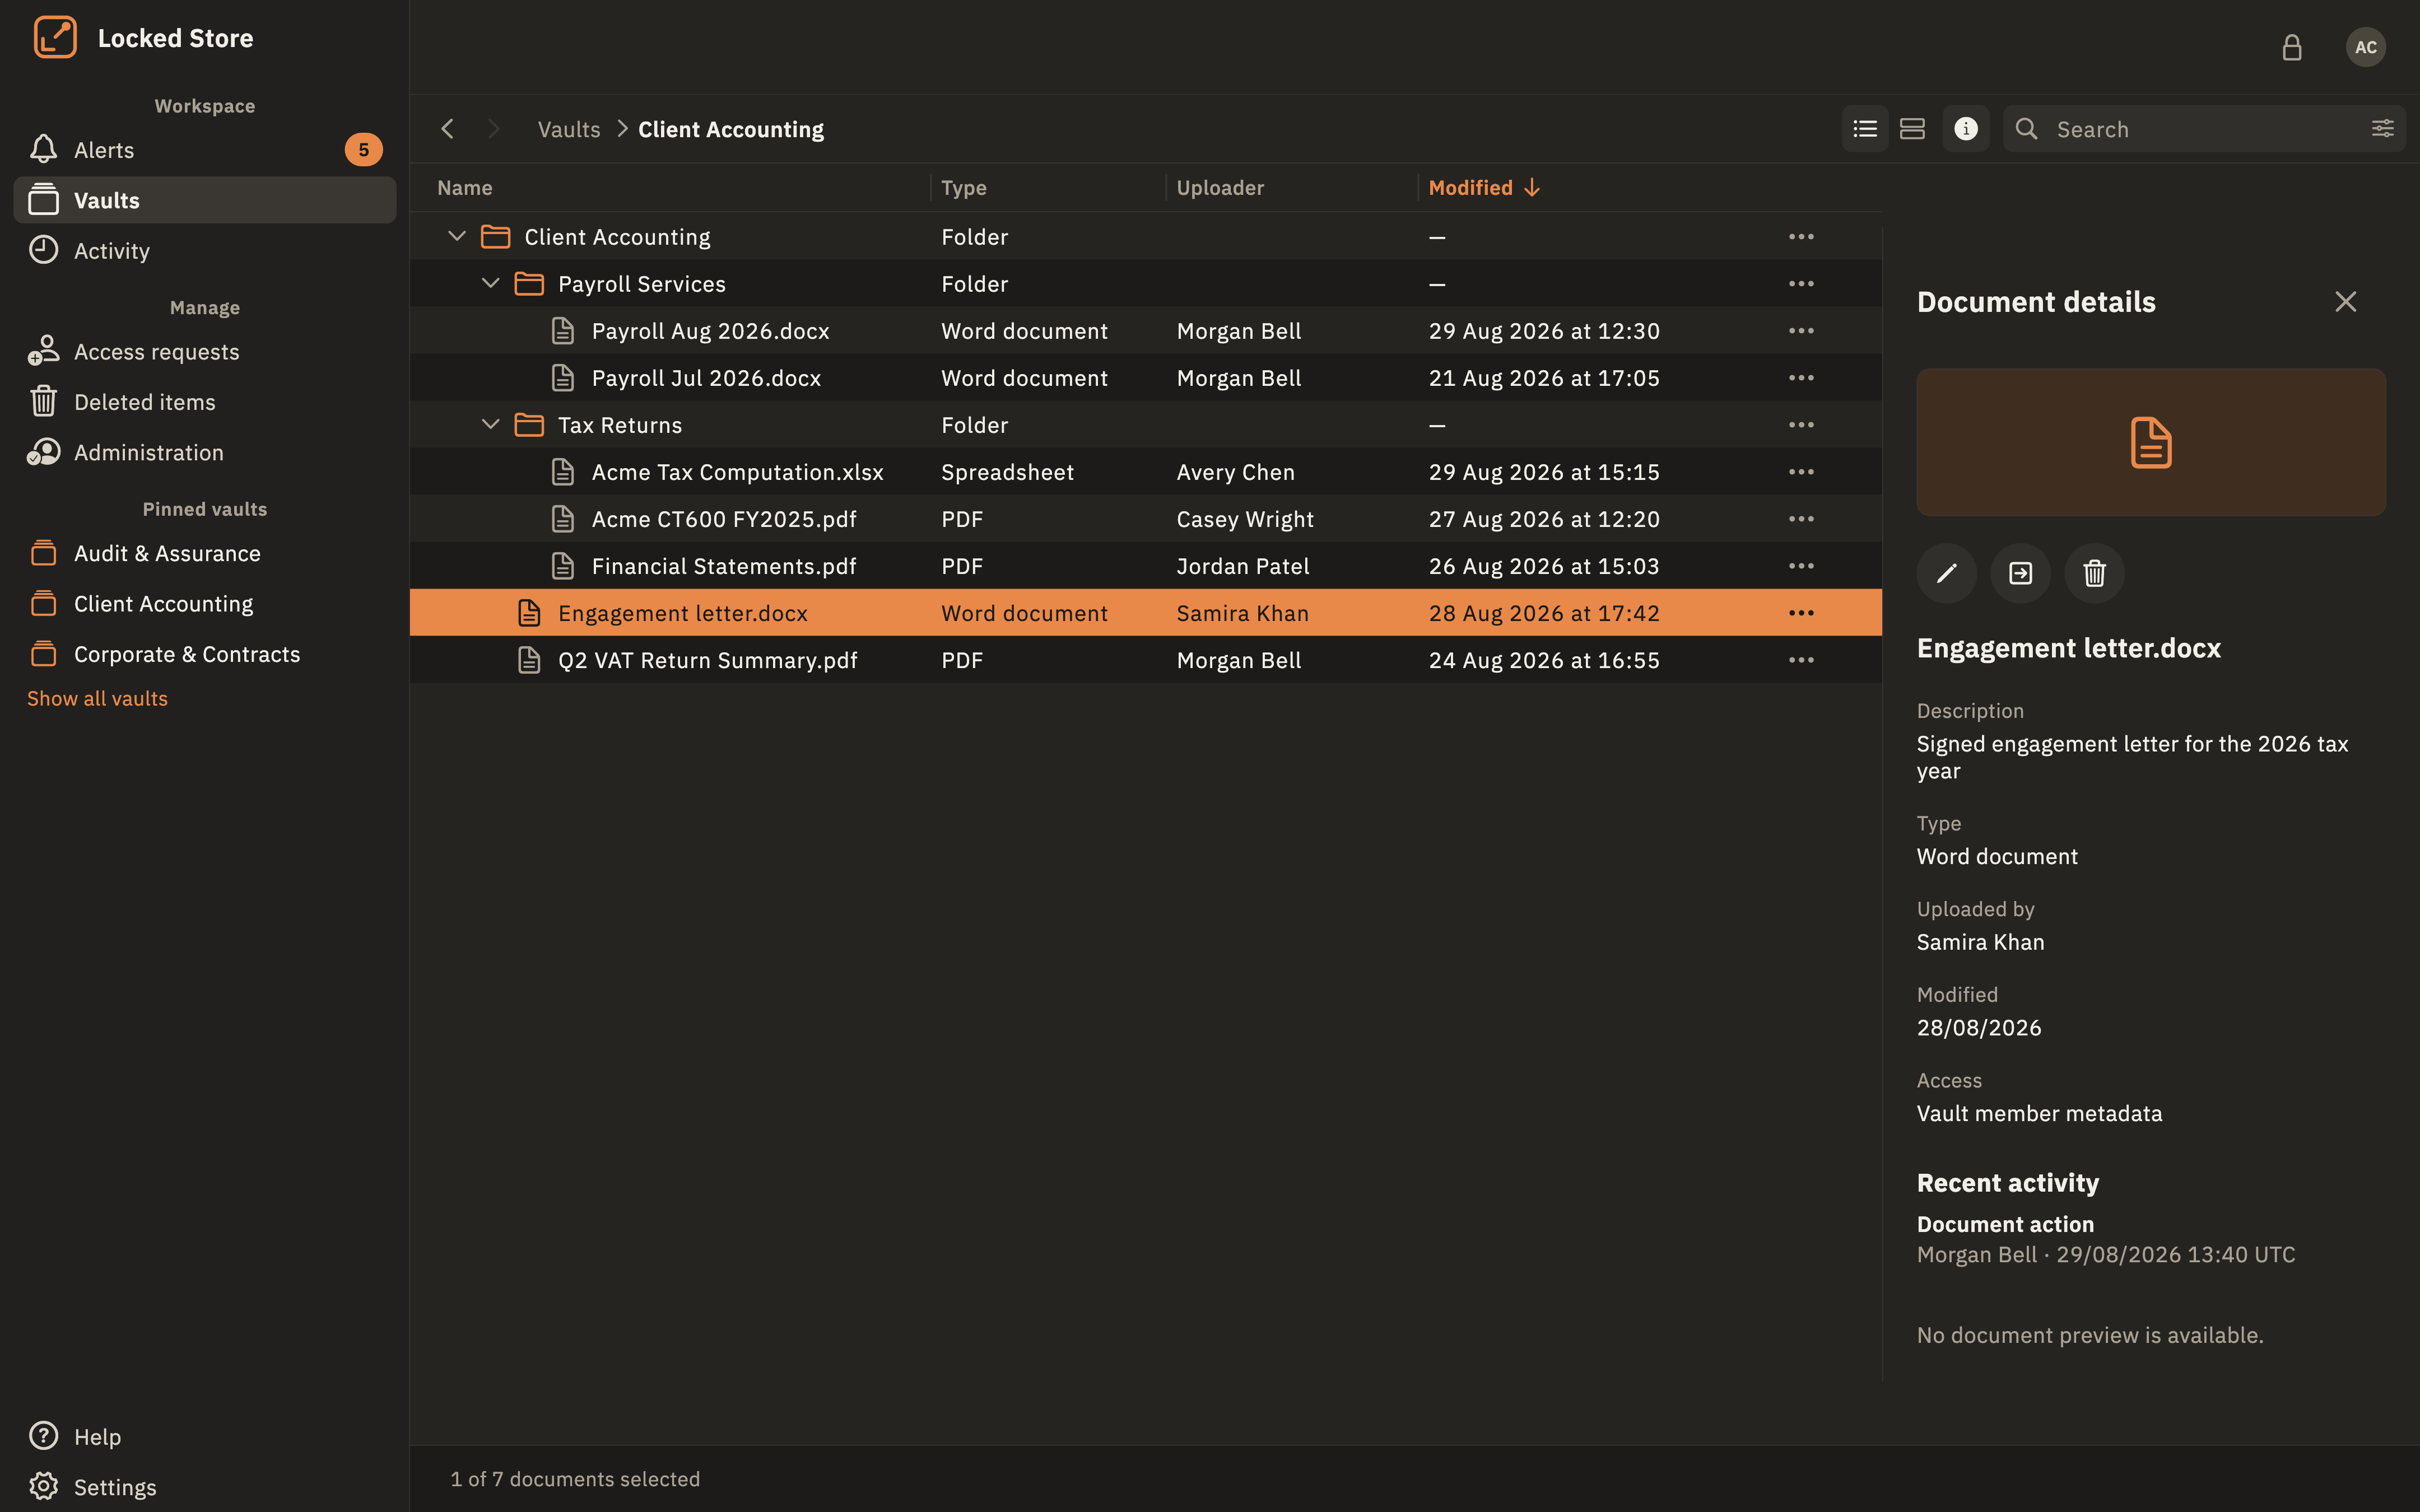Open Access requests in the sidebar

point(205,352)
